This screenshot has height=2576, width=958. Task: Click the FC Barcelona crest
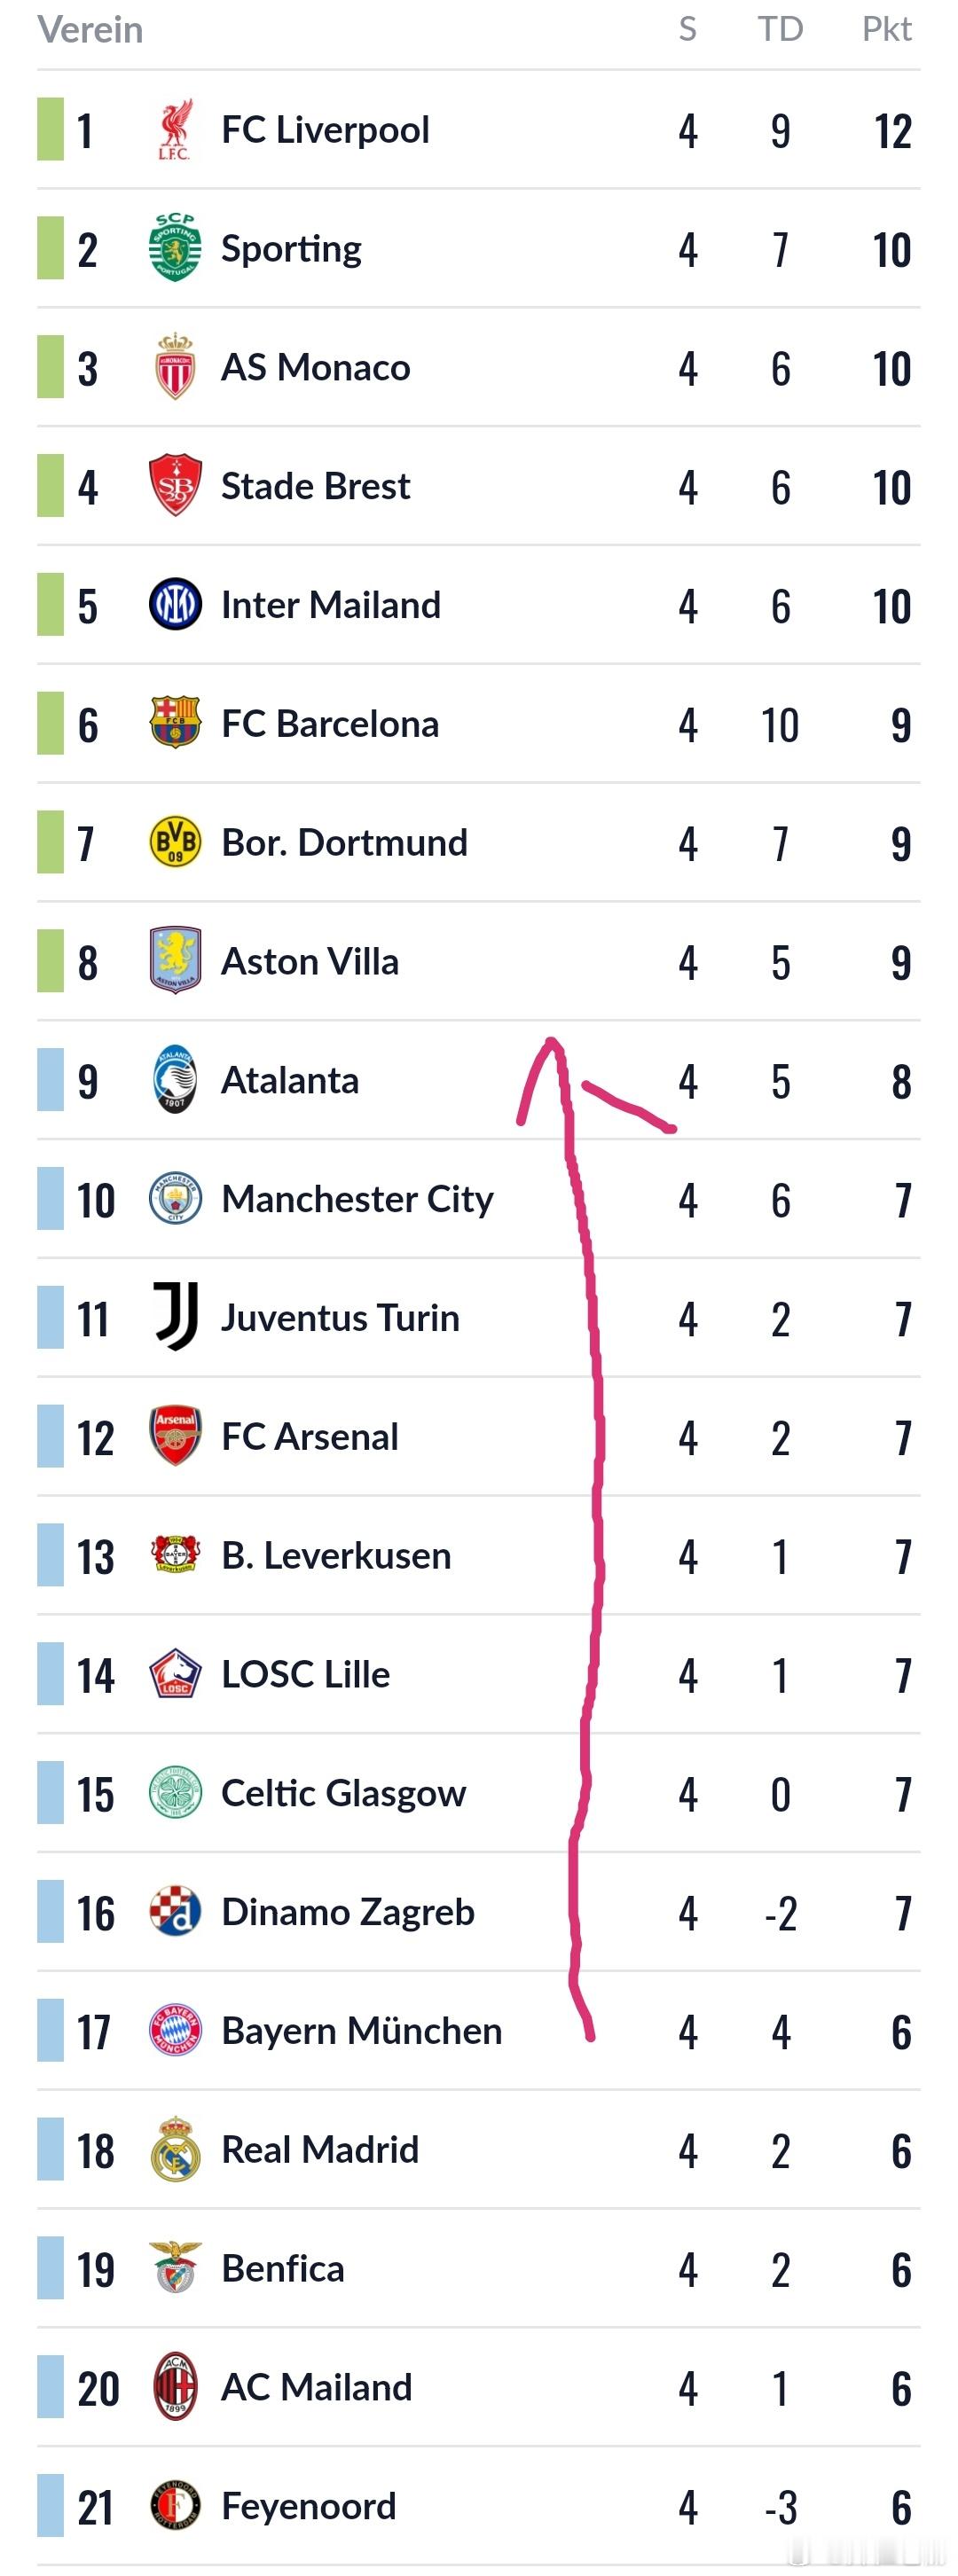175,723
